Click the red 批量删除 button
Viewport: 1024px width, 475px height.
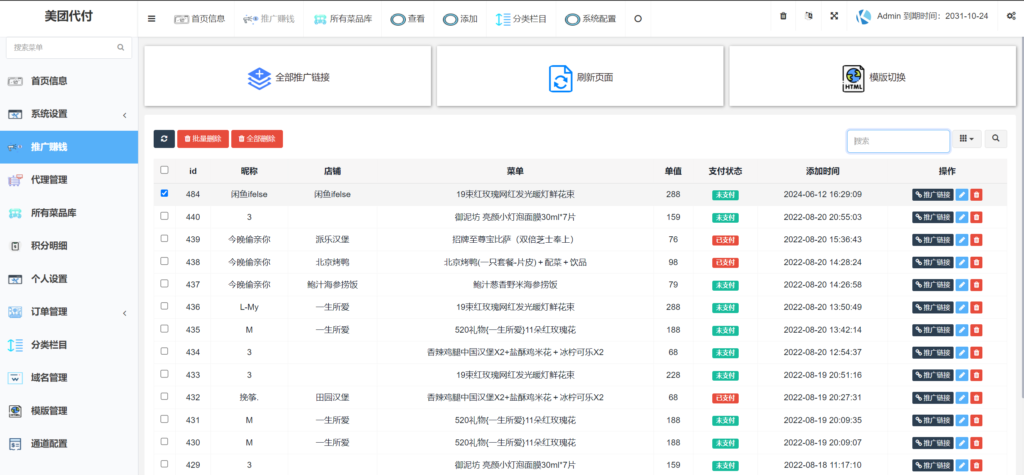(x=203, y=138)
